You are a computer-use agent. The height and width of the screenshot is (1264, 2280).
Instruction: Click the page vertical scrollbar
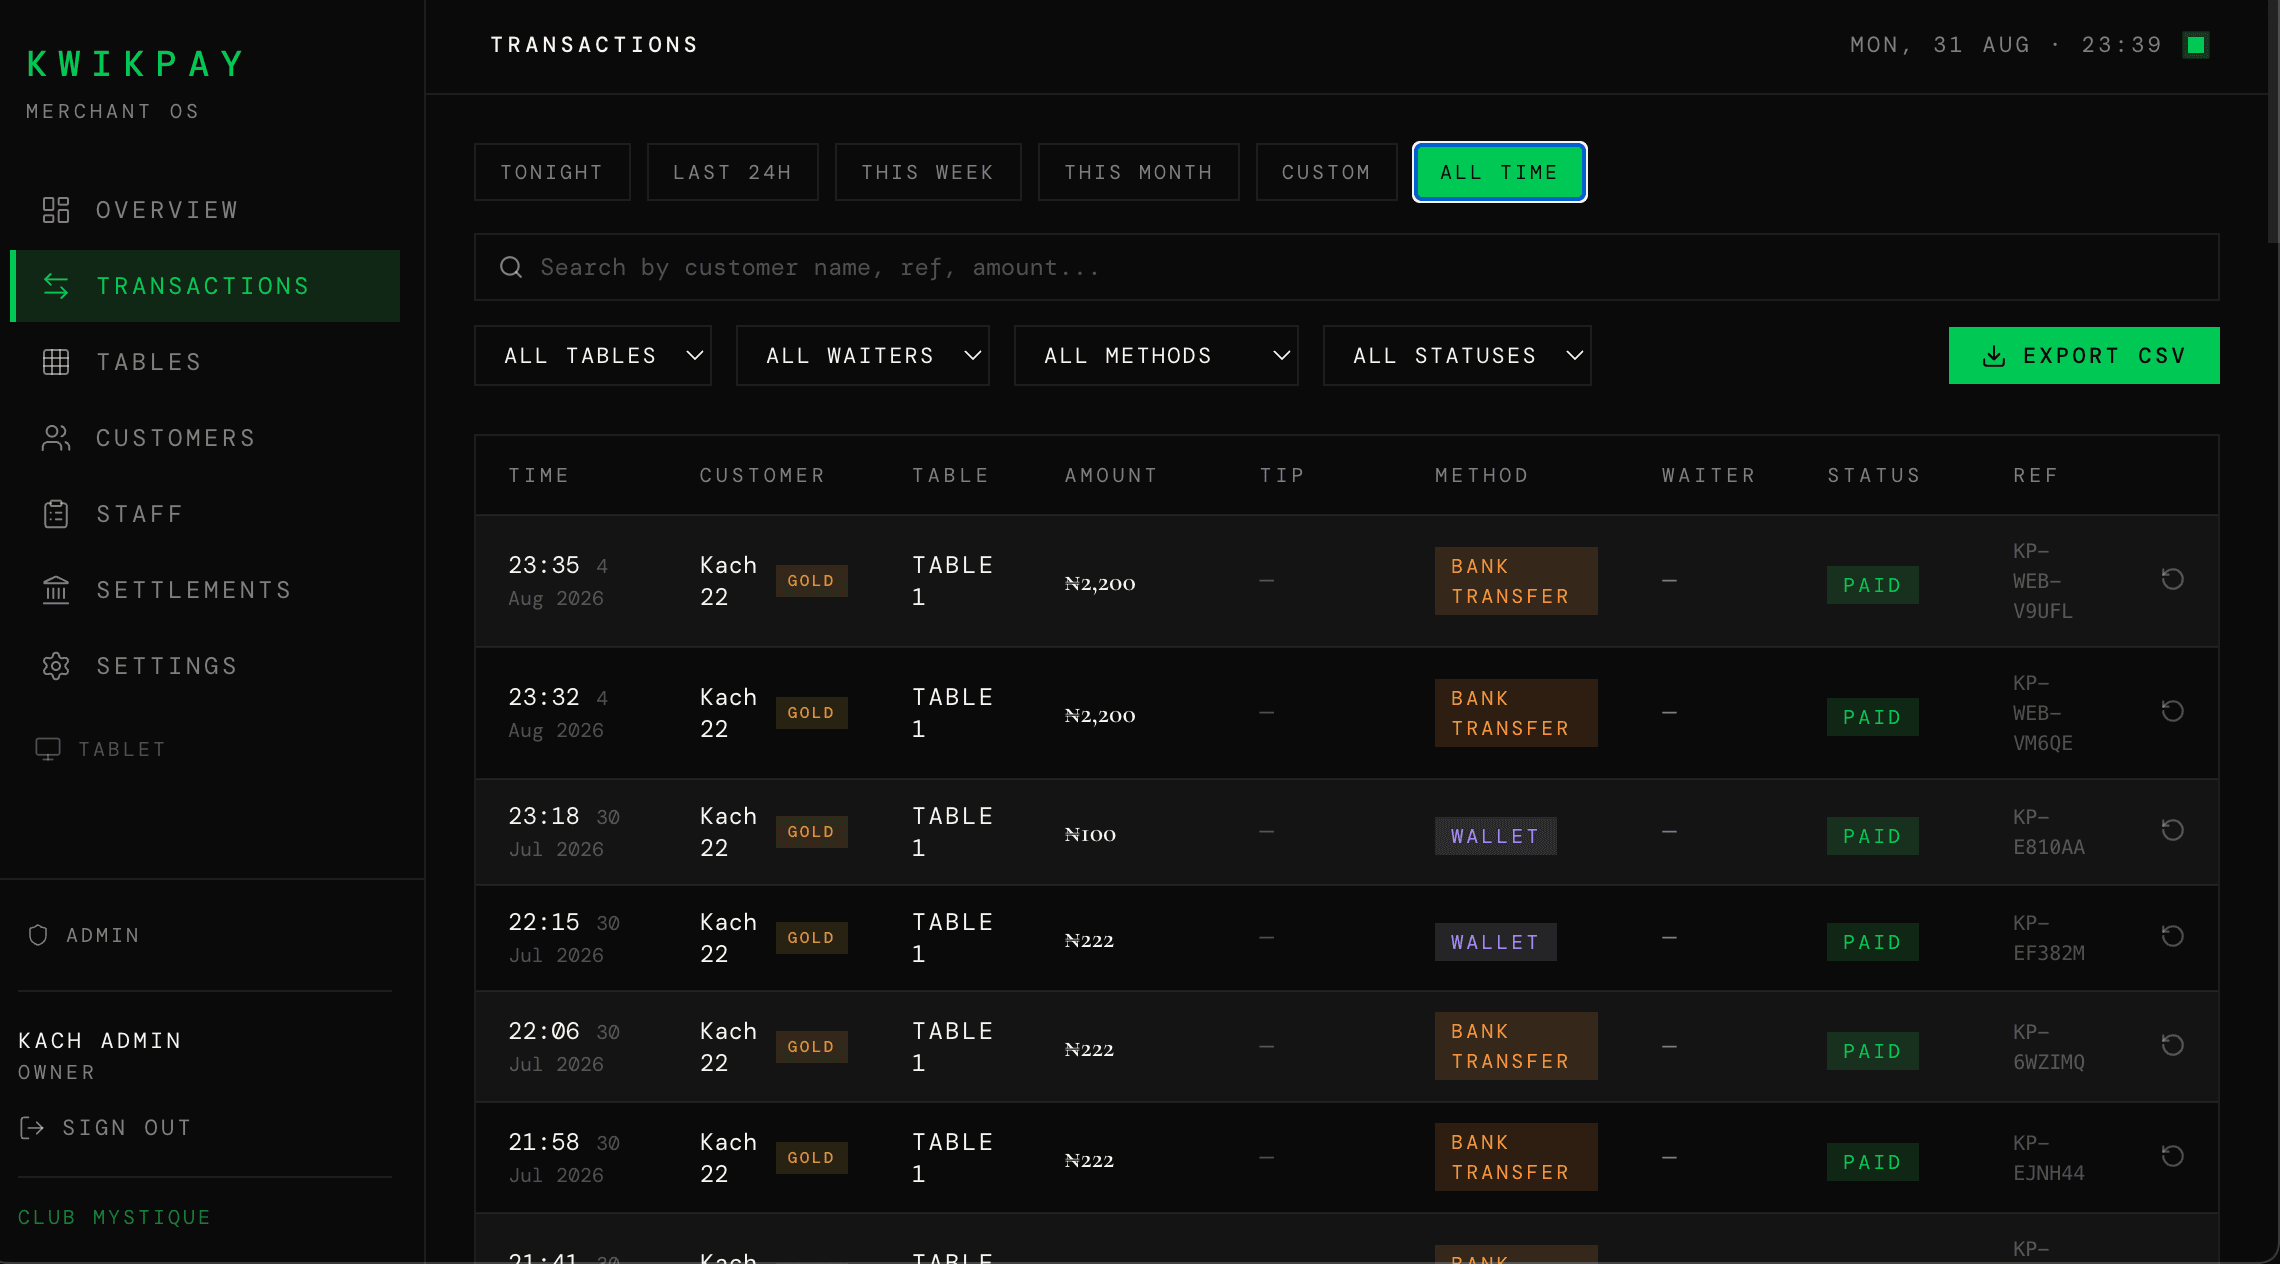[x=2273, y=120]
